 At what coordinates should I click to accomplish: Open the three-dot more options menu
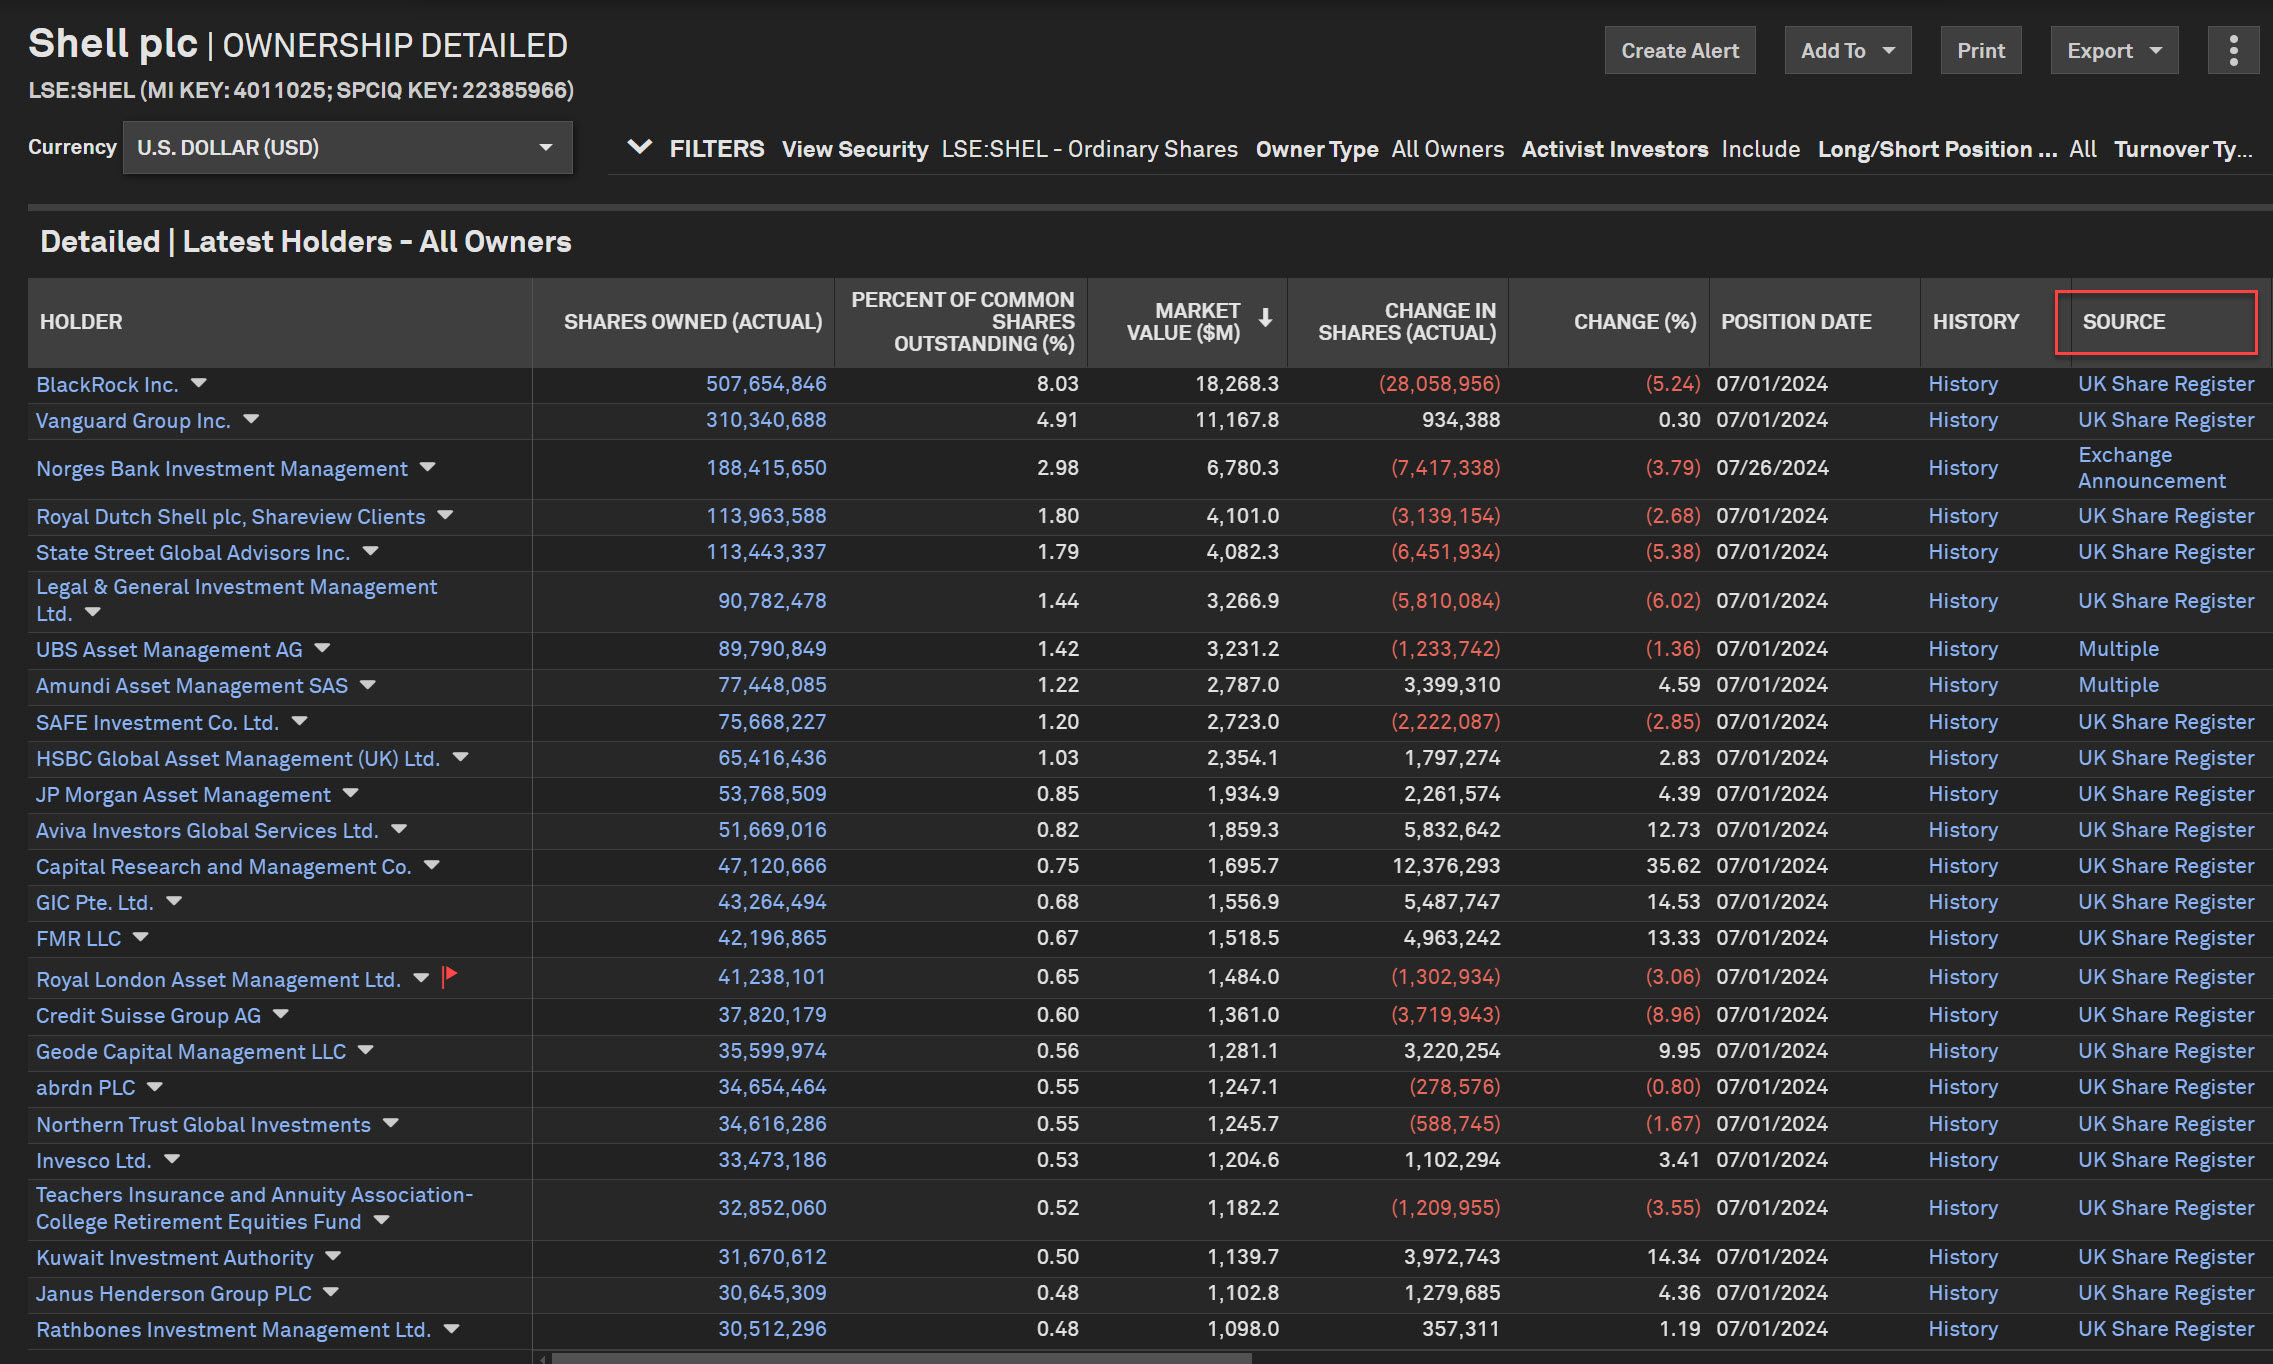[2232, 50]
